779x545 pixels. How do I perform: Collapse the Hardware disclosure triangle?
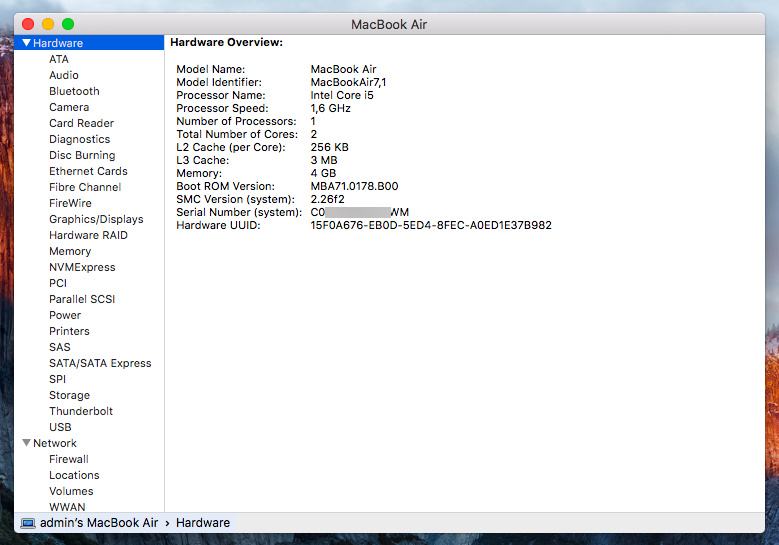coord(26,43)
